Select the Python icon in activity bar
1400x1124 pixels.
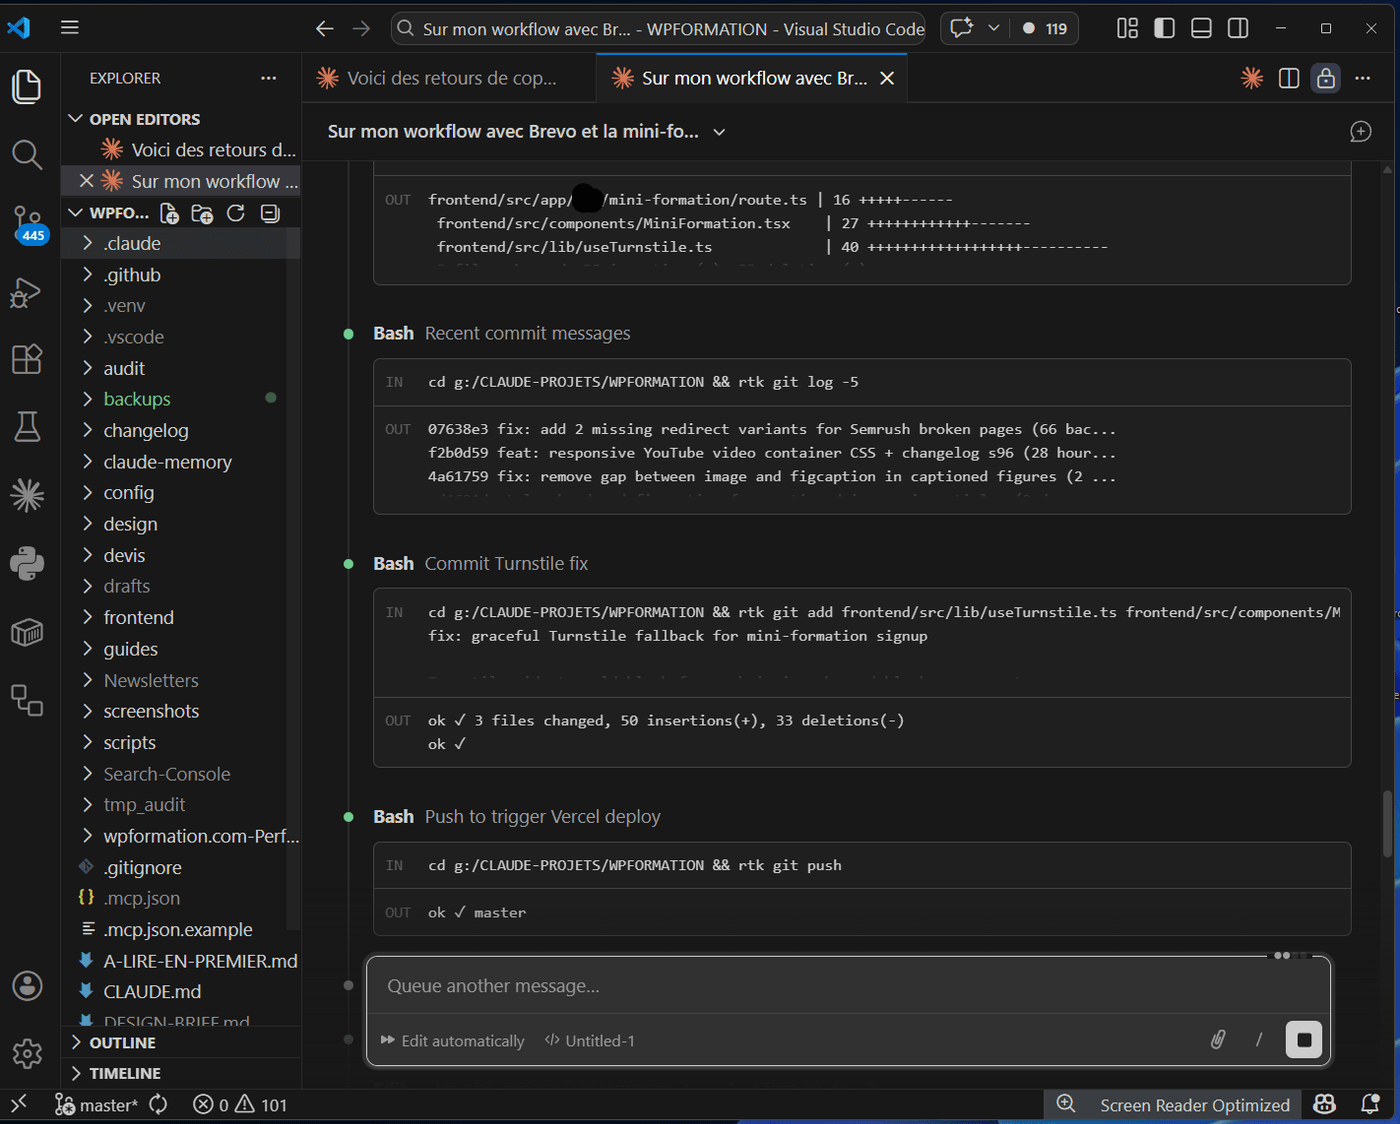pyautogui.click(x=27, y=563)
